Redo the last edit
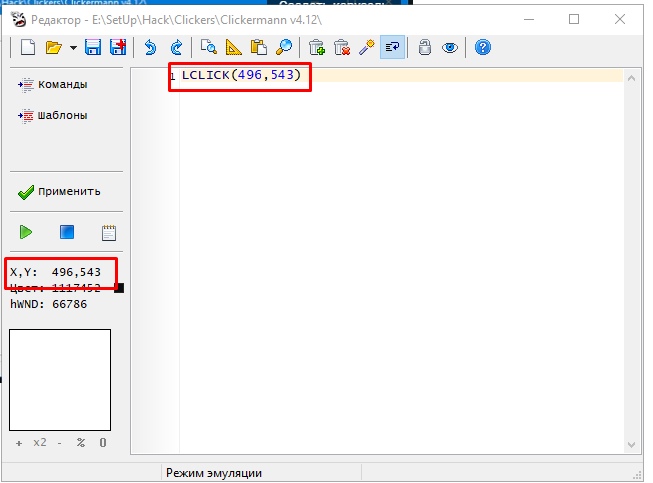 [177, 47]
